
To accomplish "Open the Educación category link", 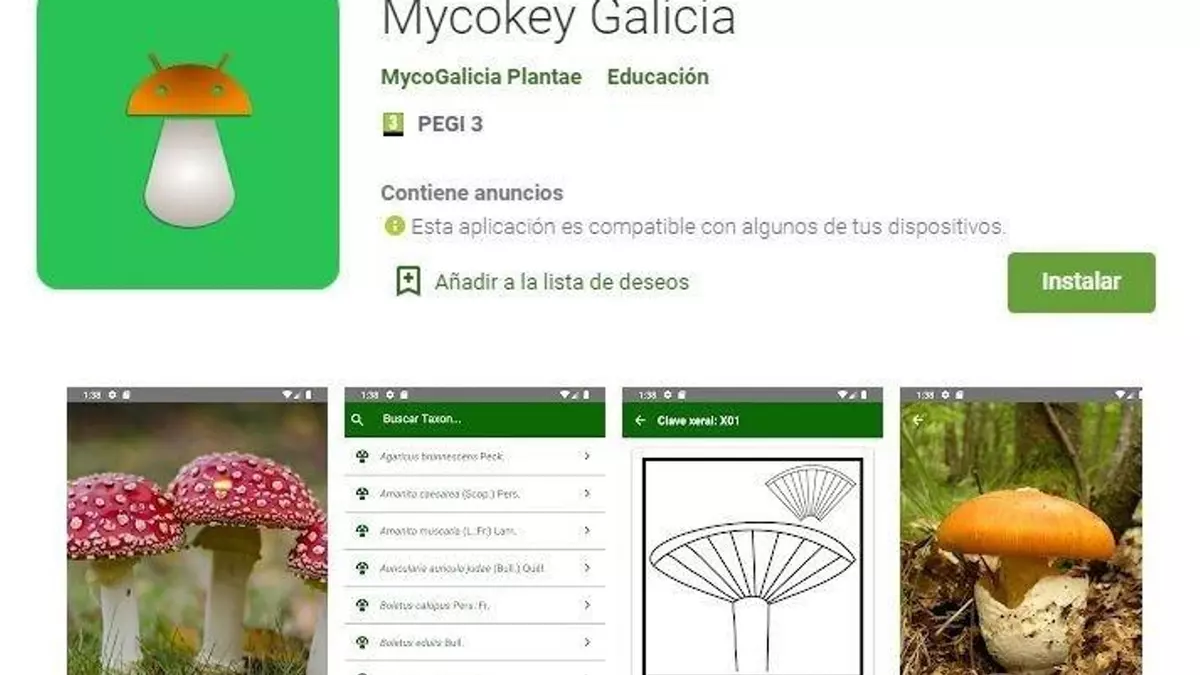I will 658,77.
